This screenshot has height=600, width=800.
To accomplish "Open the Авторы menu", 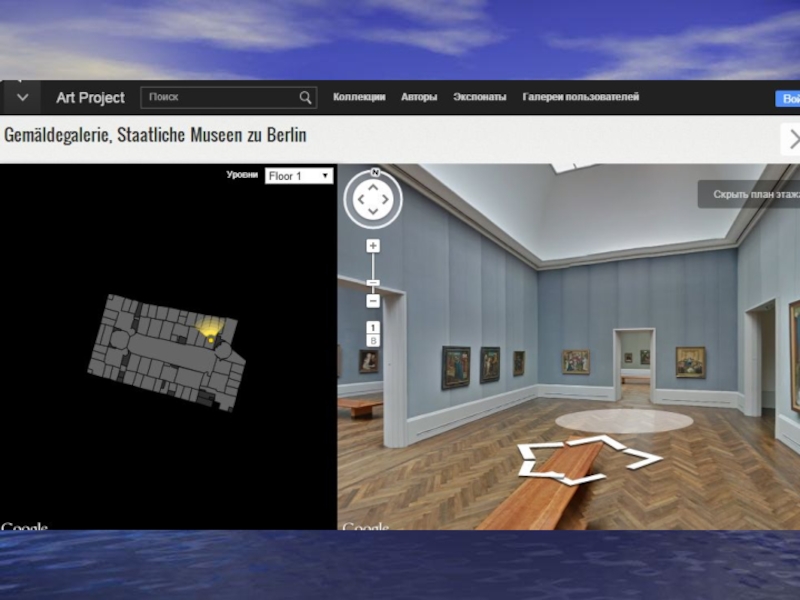I will coord(419,97).
